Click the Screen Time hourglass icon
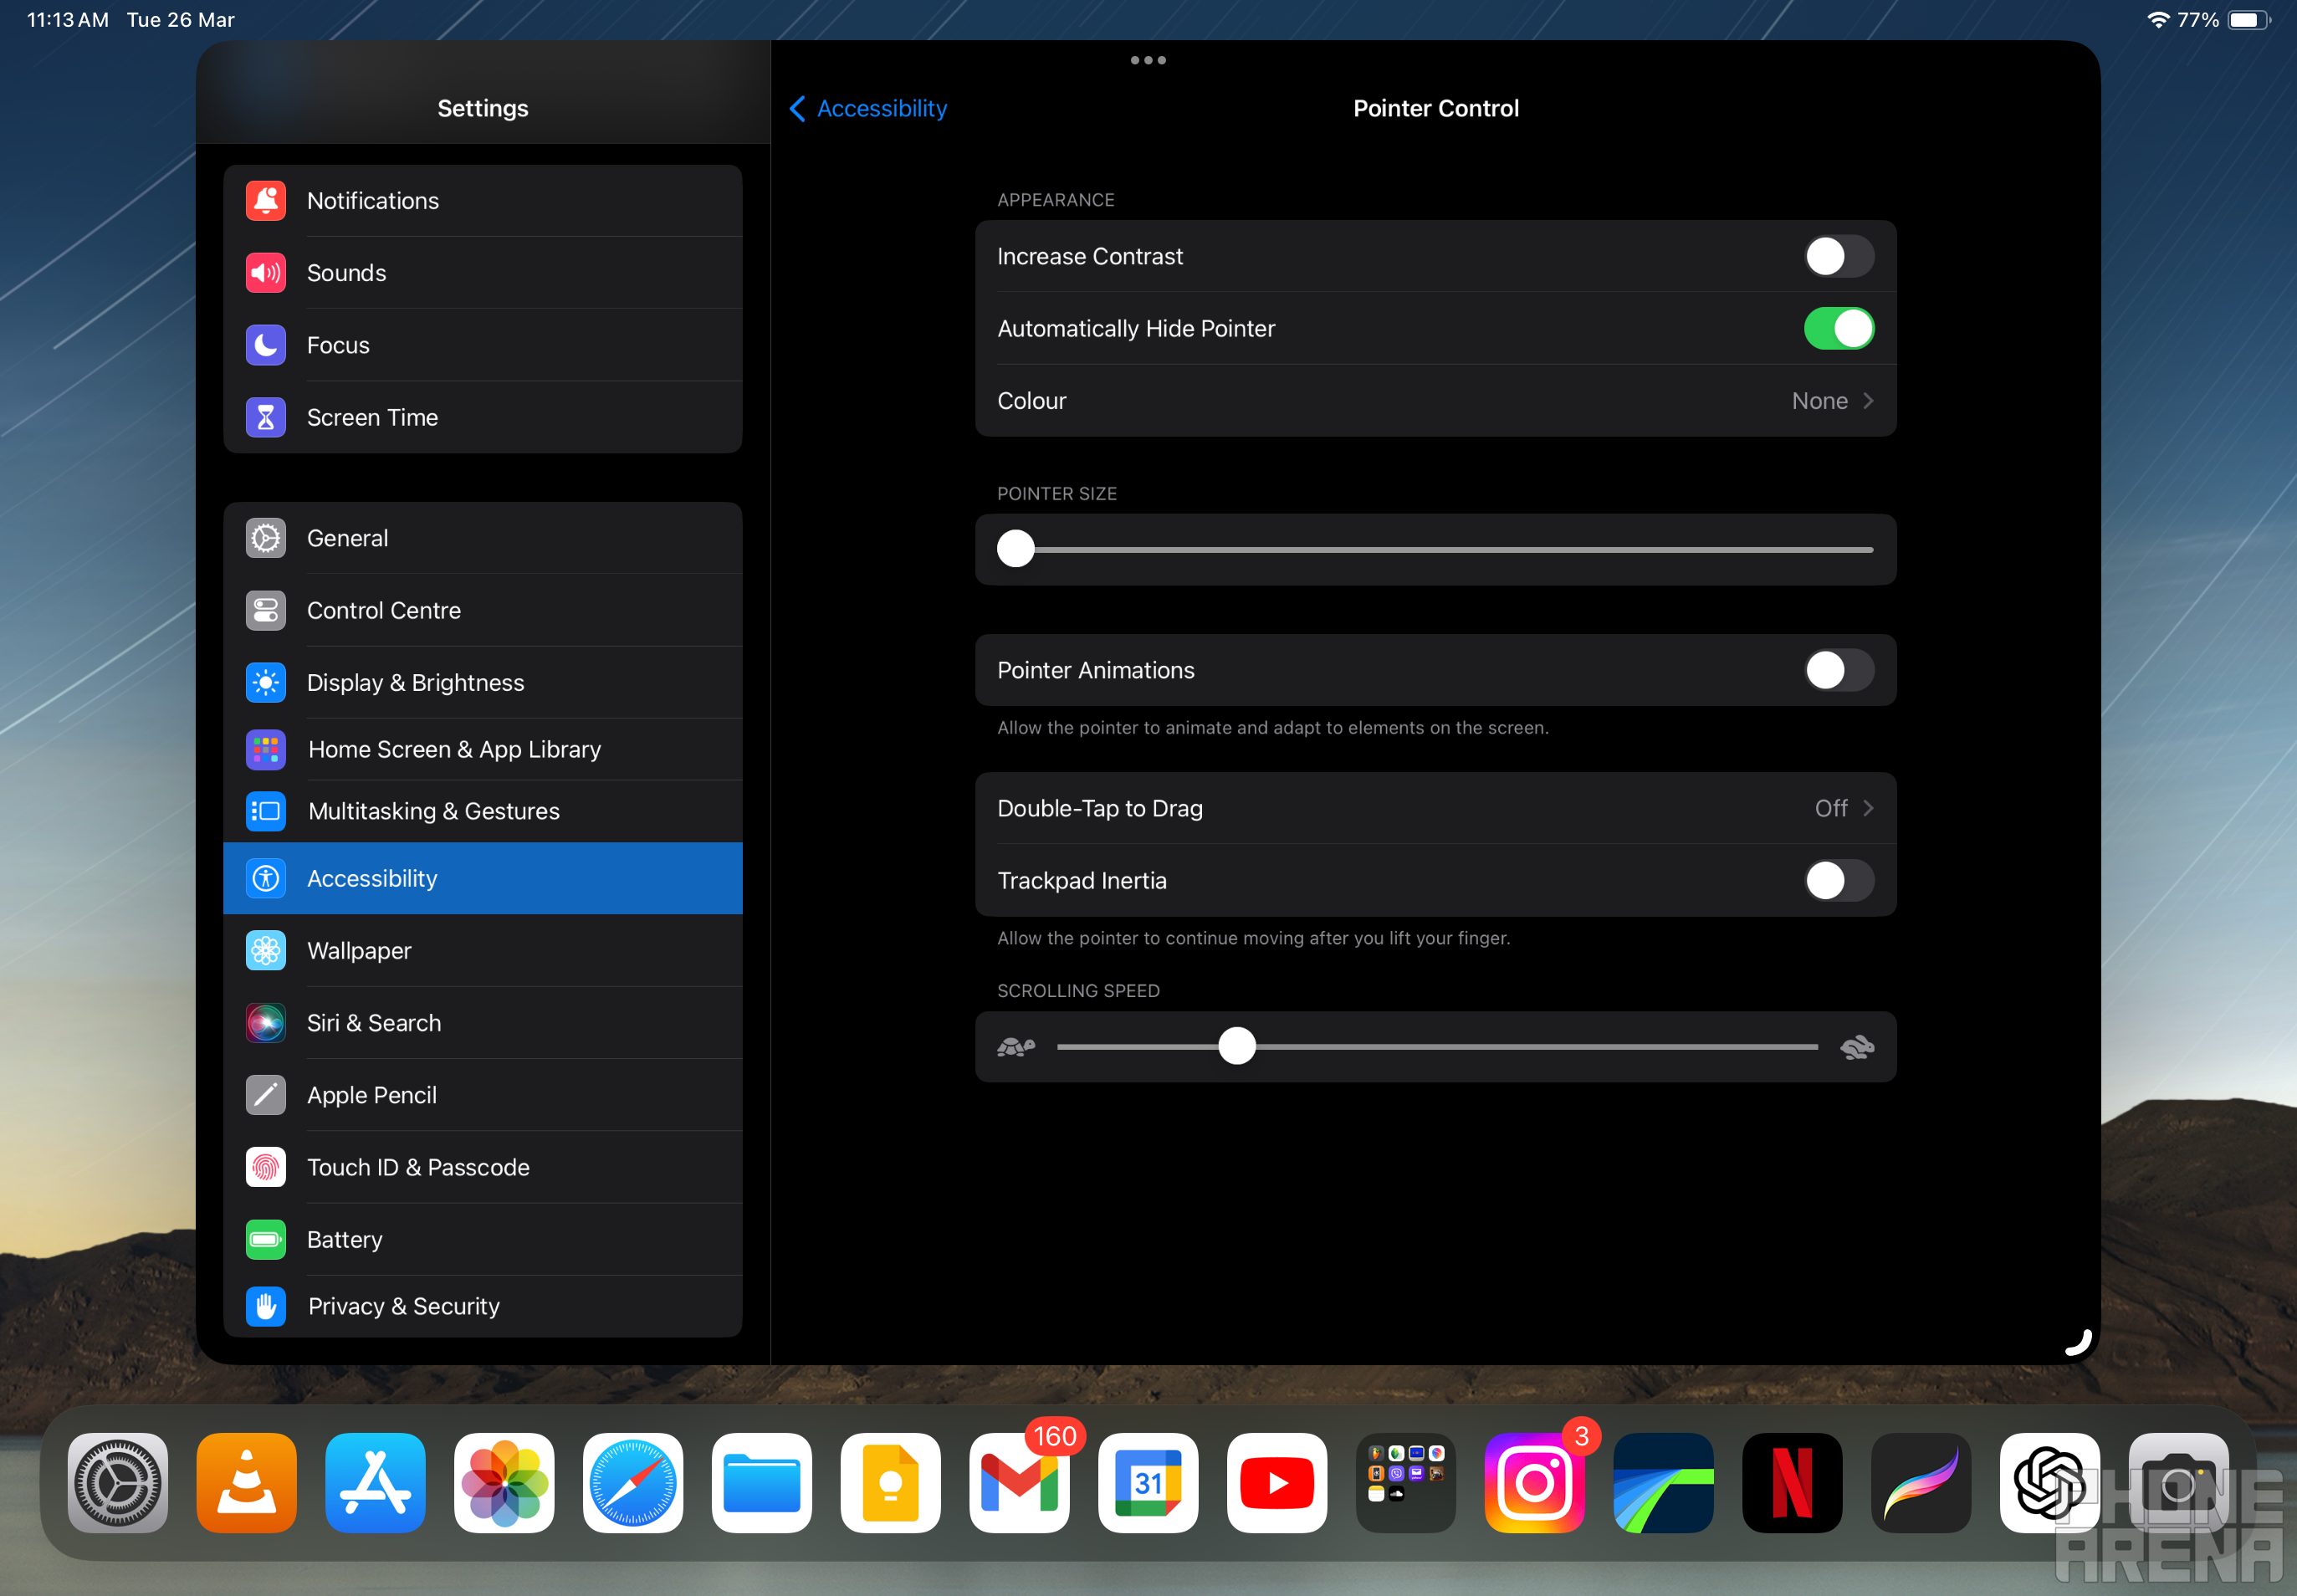 click(x=266, y=417)
